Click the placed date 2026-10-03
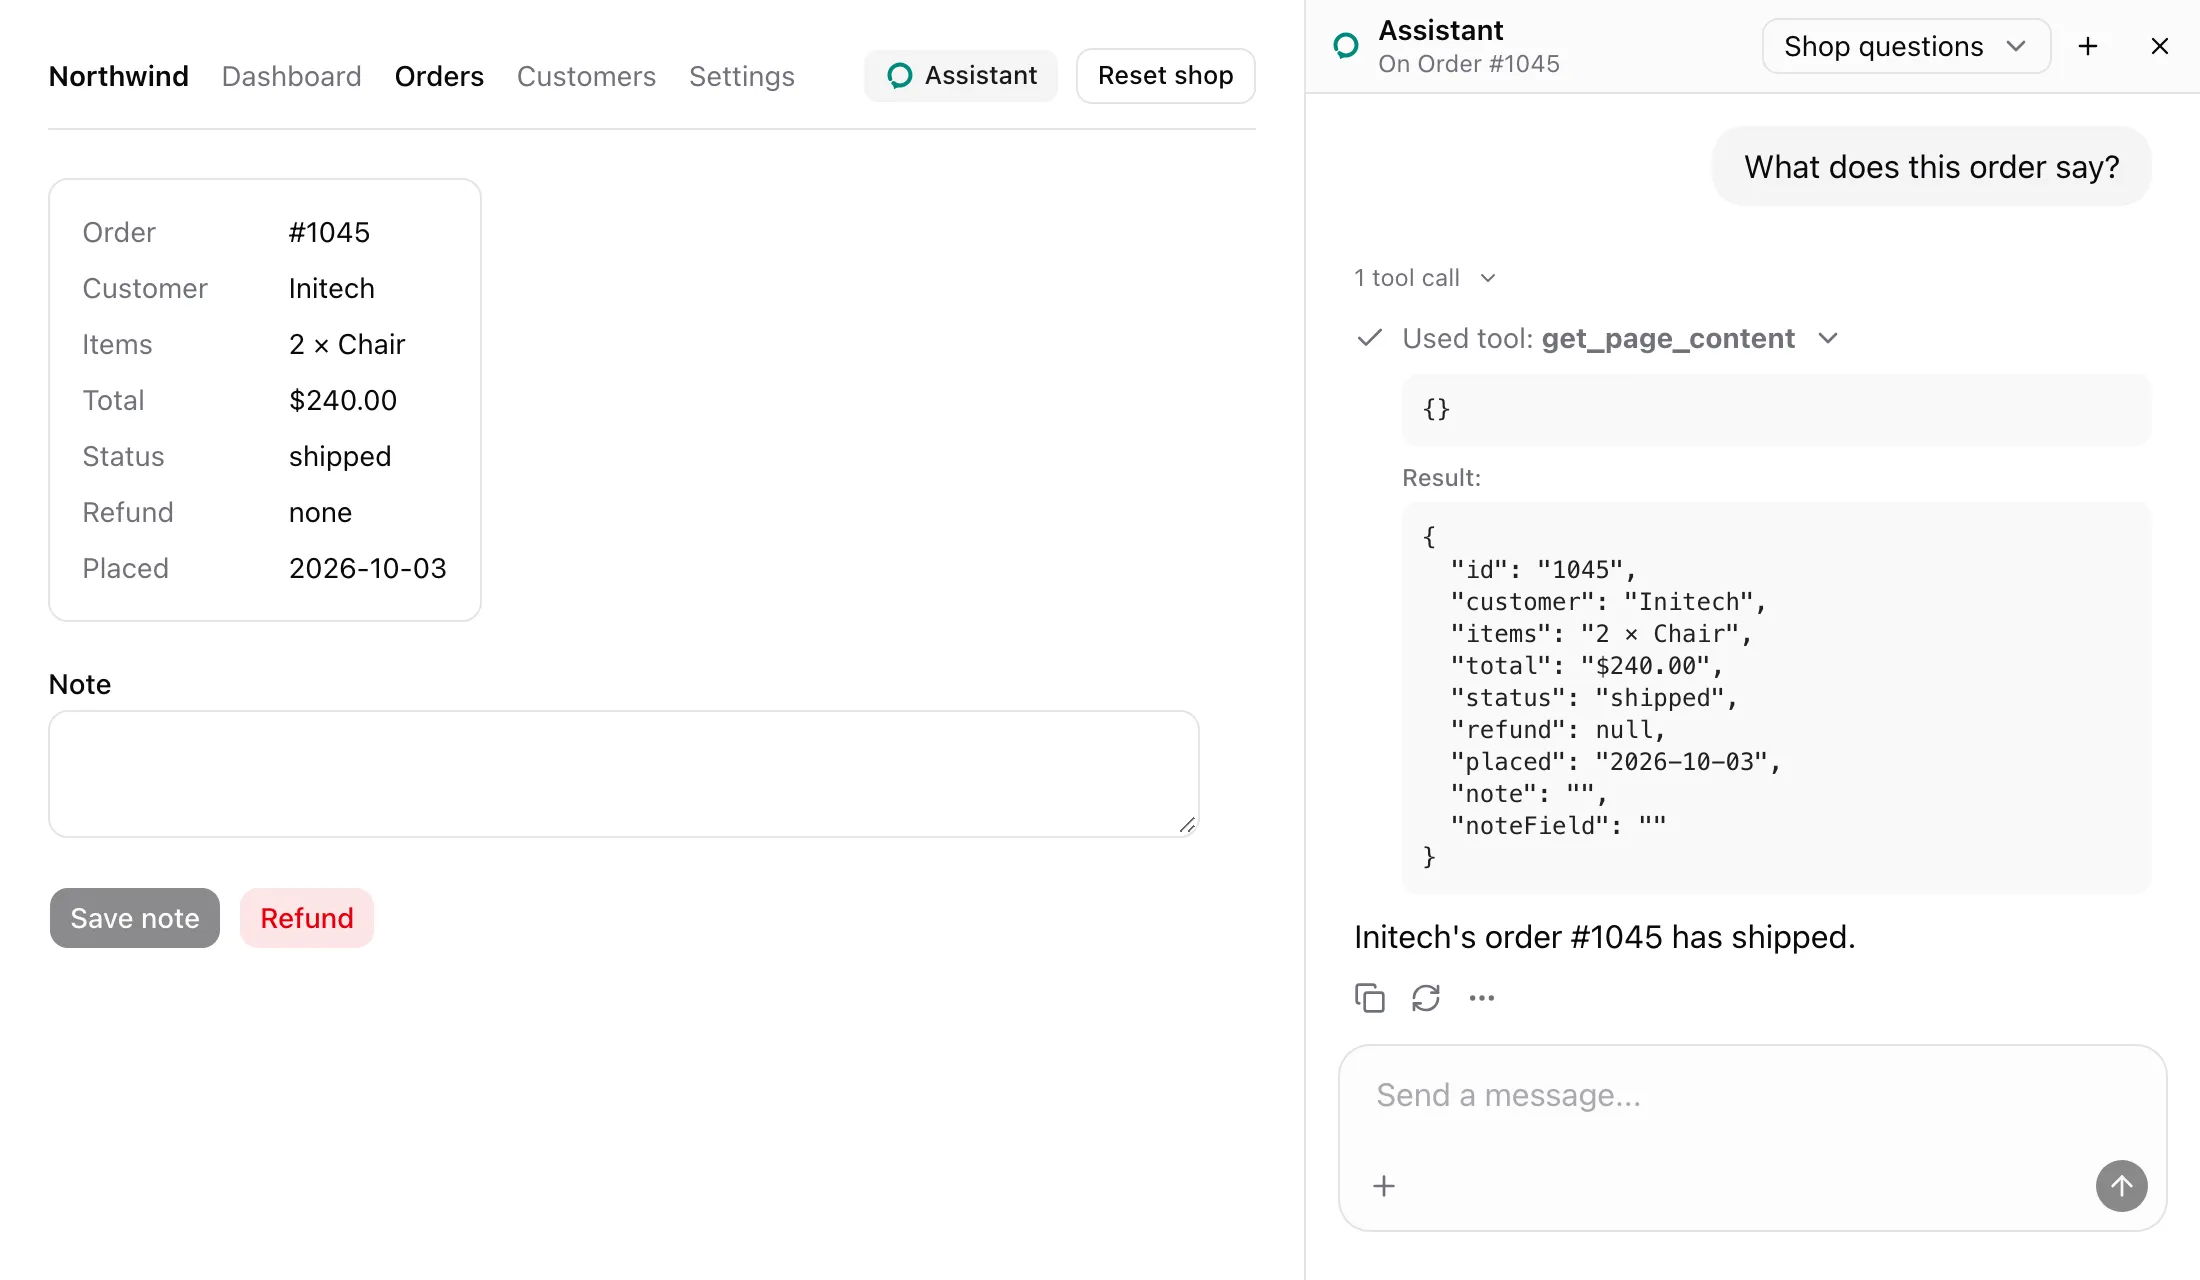The width and height of the screenshot is (2200, 1280). pyautogui.click(x=367, y=568)
